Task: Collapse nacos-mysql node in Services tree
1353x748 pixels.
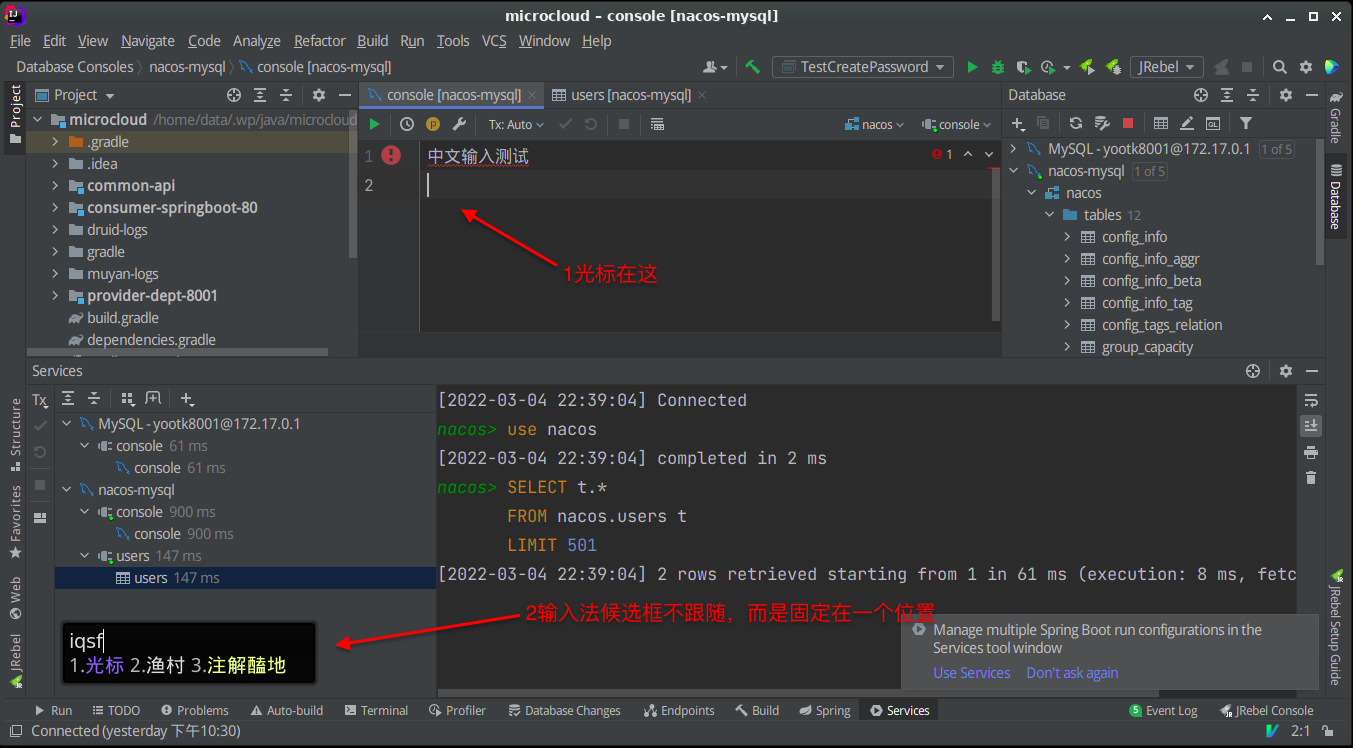Action: 67,490
